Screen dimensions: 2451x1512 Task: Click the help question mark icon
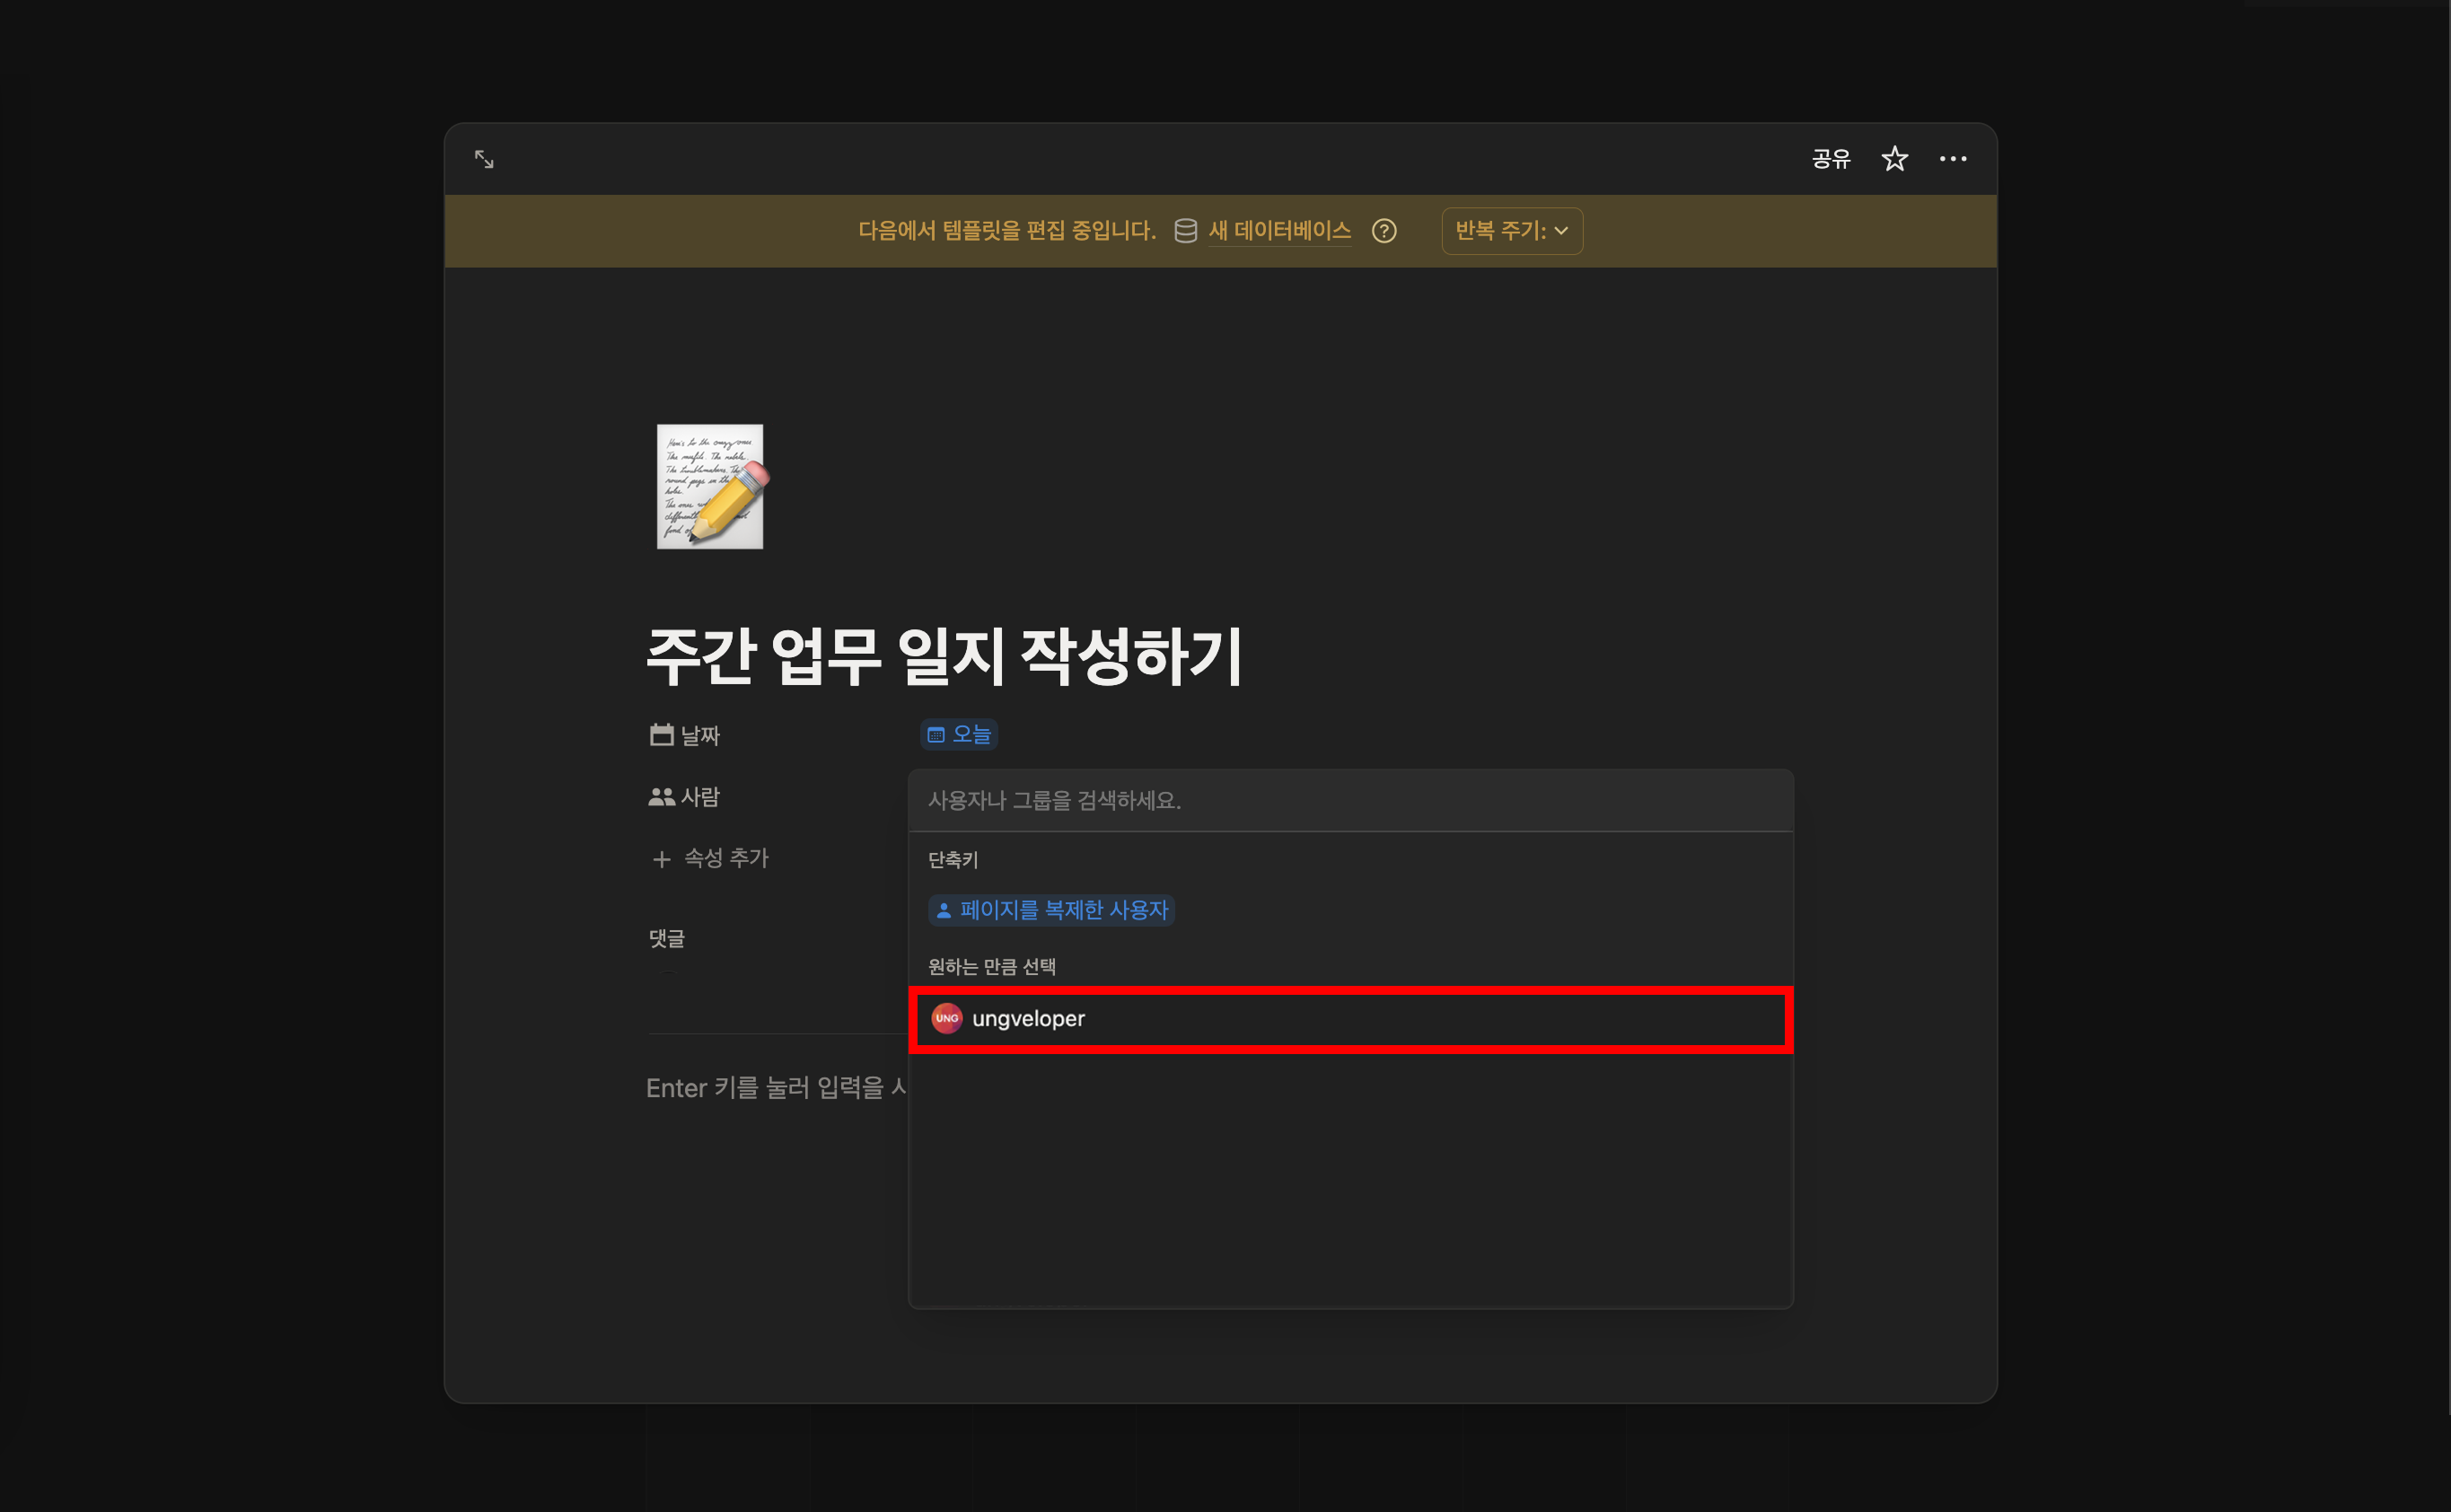coord(1384,231)
